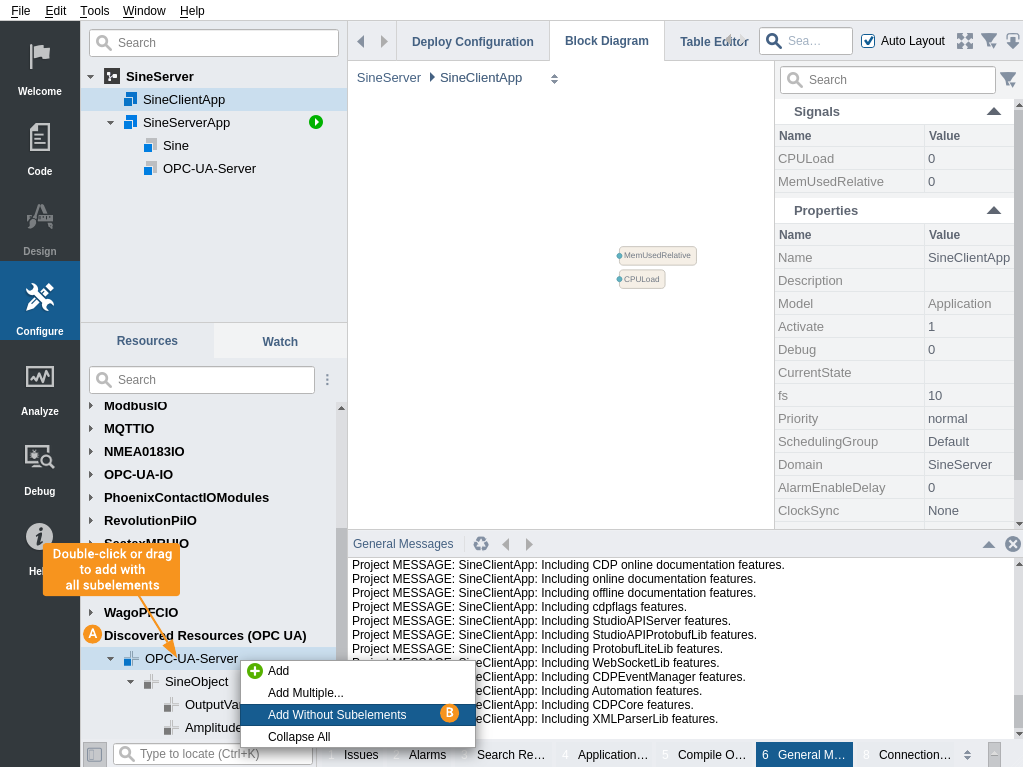The image size is (1023, 767).
Task: Click the MemUsedRelative signal block
Action: click(657, 255)
